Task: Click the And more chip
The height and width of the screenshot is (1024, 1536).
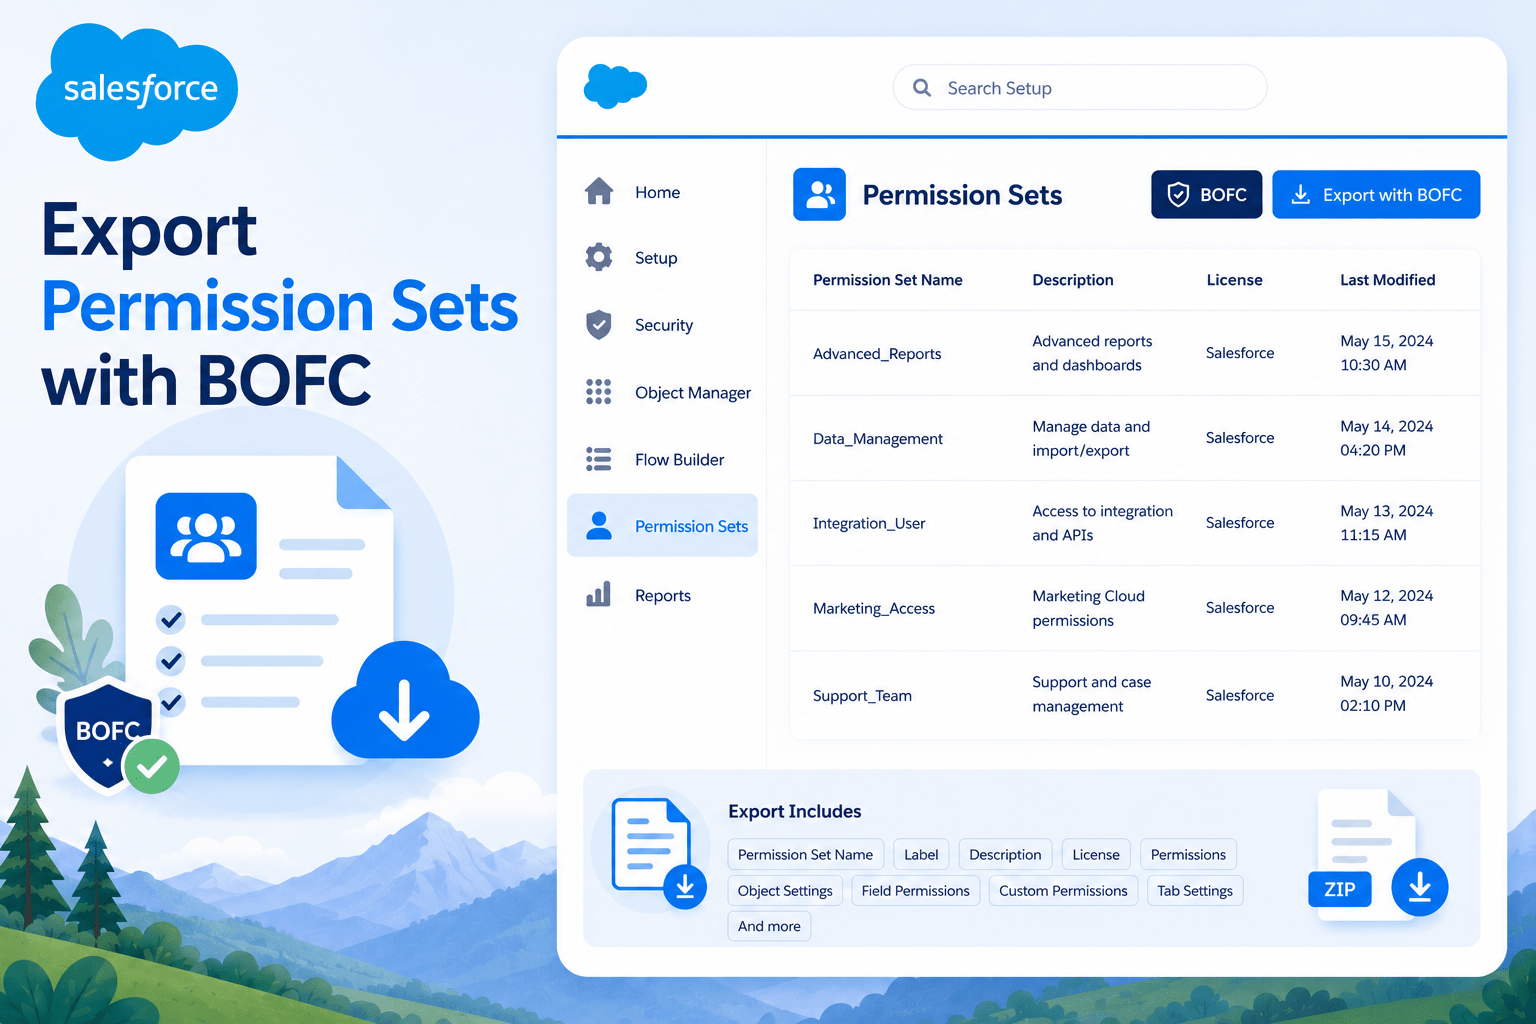Action: tap(769, 926)
